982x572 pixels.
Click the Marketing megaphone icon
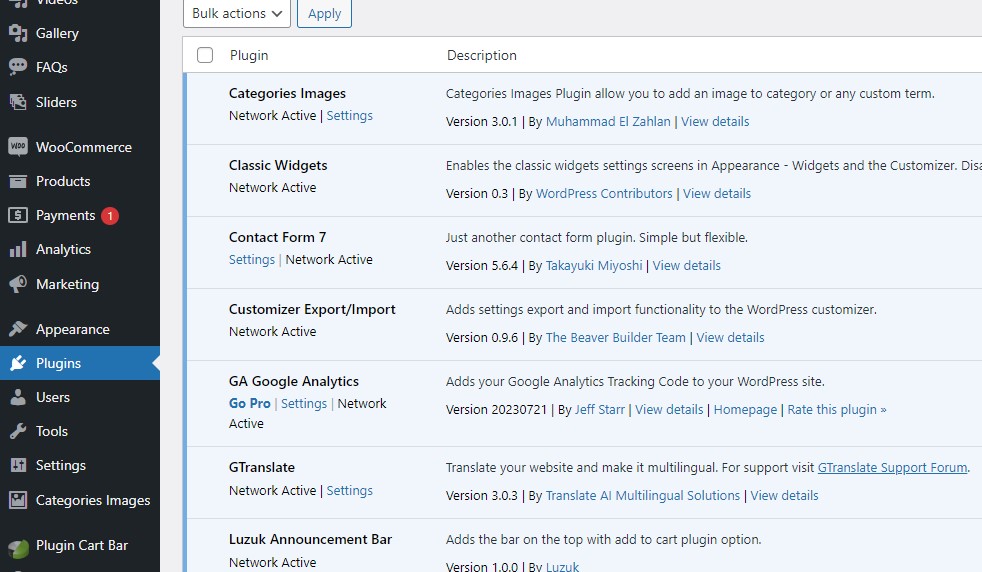click(x=18, y=284)
